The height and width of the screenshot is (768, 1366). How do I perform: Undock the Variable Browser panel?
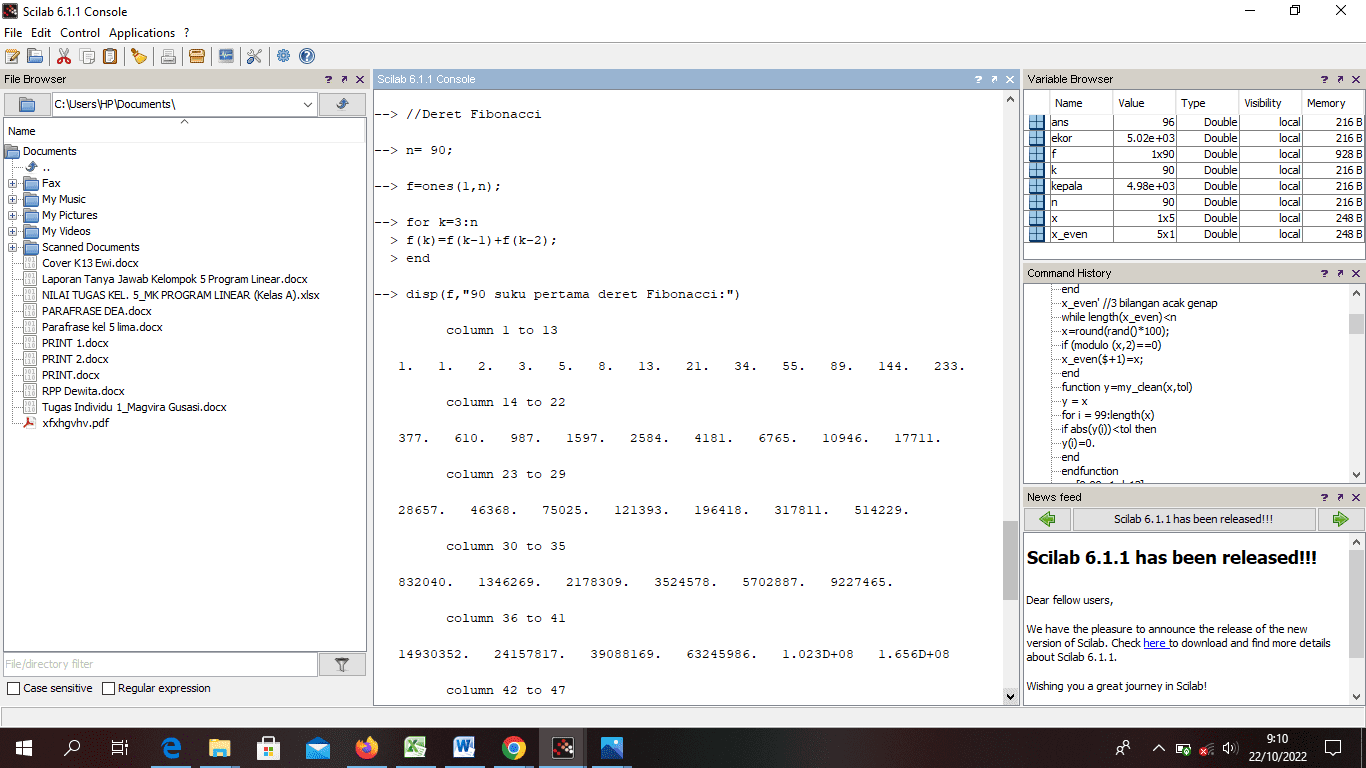tap(1340, 79)
